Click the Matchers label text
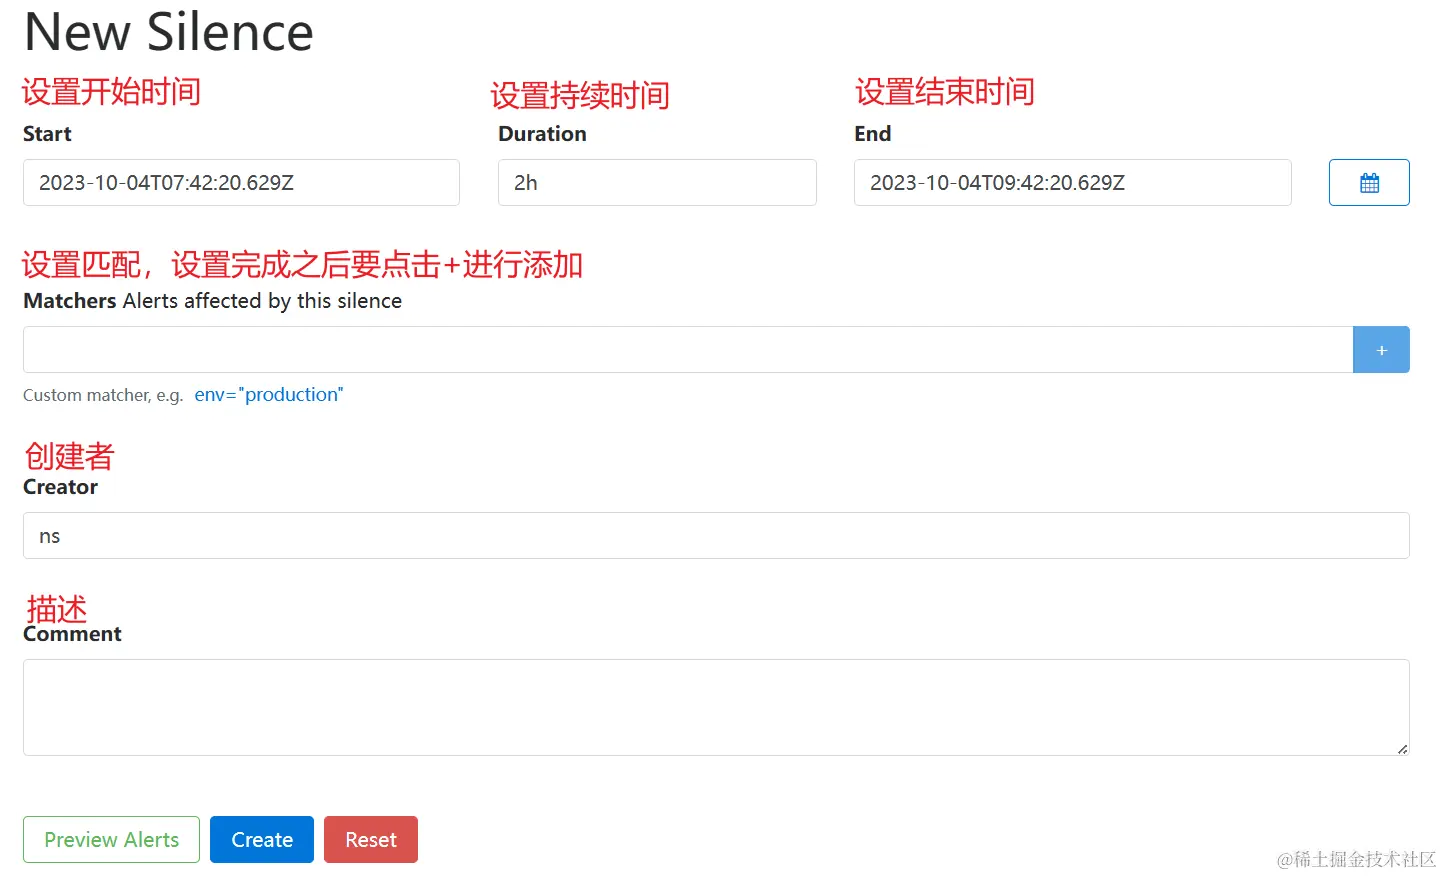Viewport: 1443px width, 876px height. pyautogui.click(x=70, y=301)
